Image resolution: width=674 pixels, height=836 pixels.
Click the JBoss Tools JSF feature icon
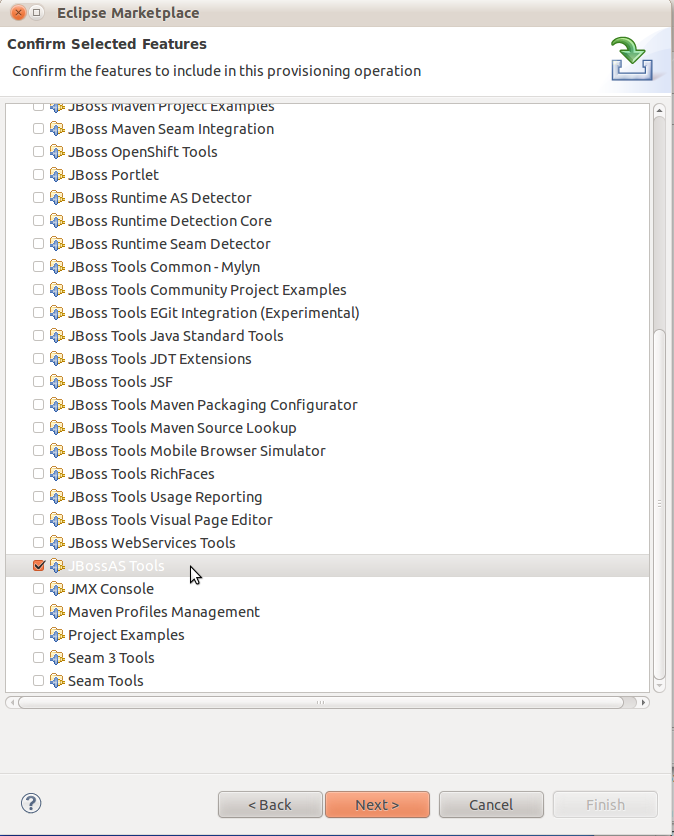click(x=57, y=382)
